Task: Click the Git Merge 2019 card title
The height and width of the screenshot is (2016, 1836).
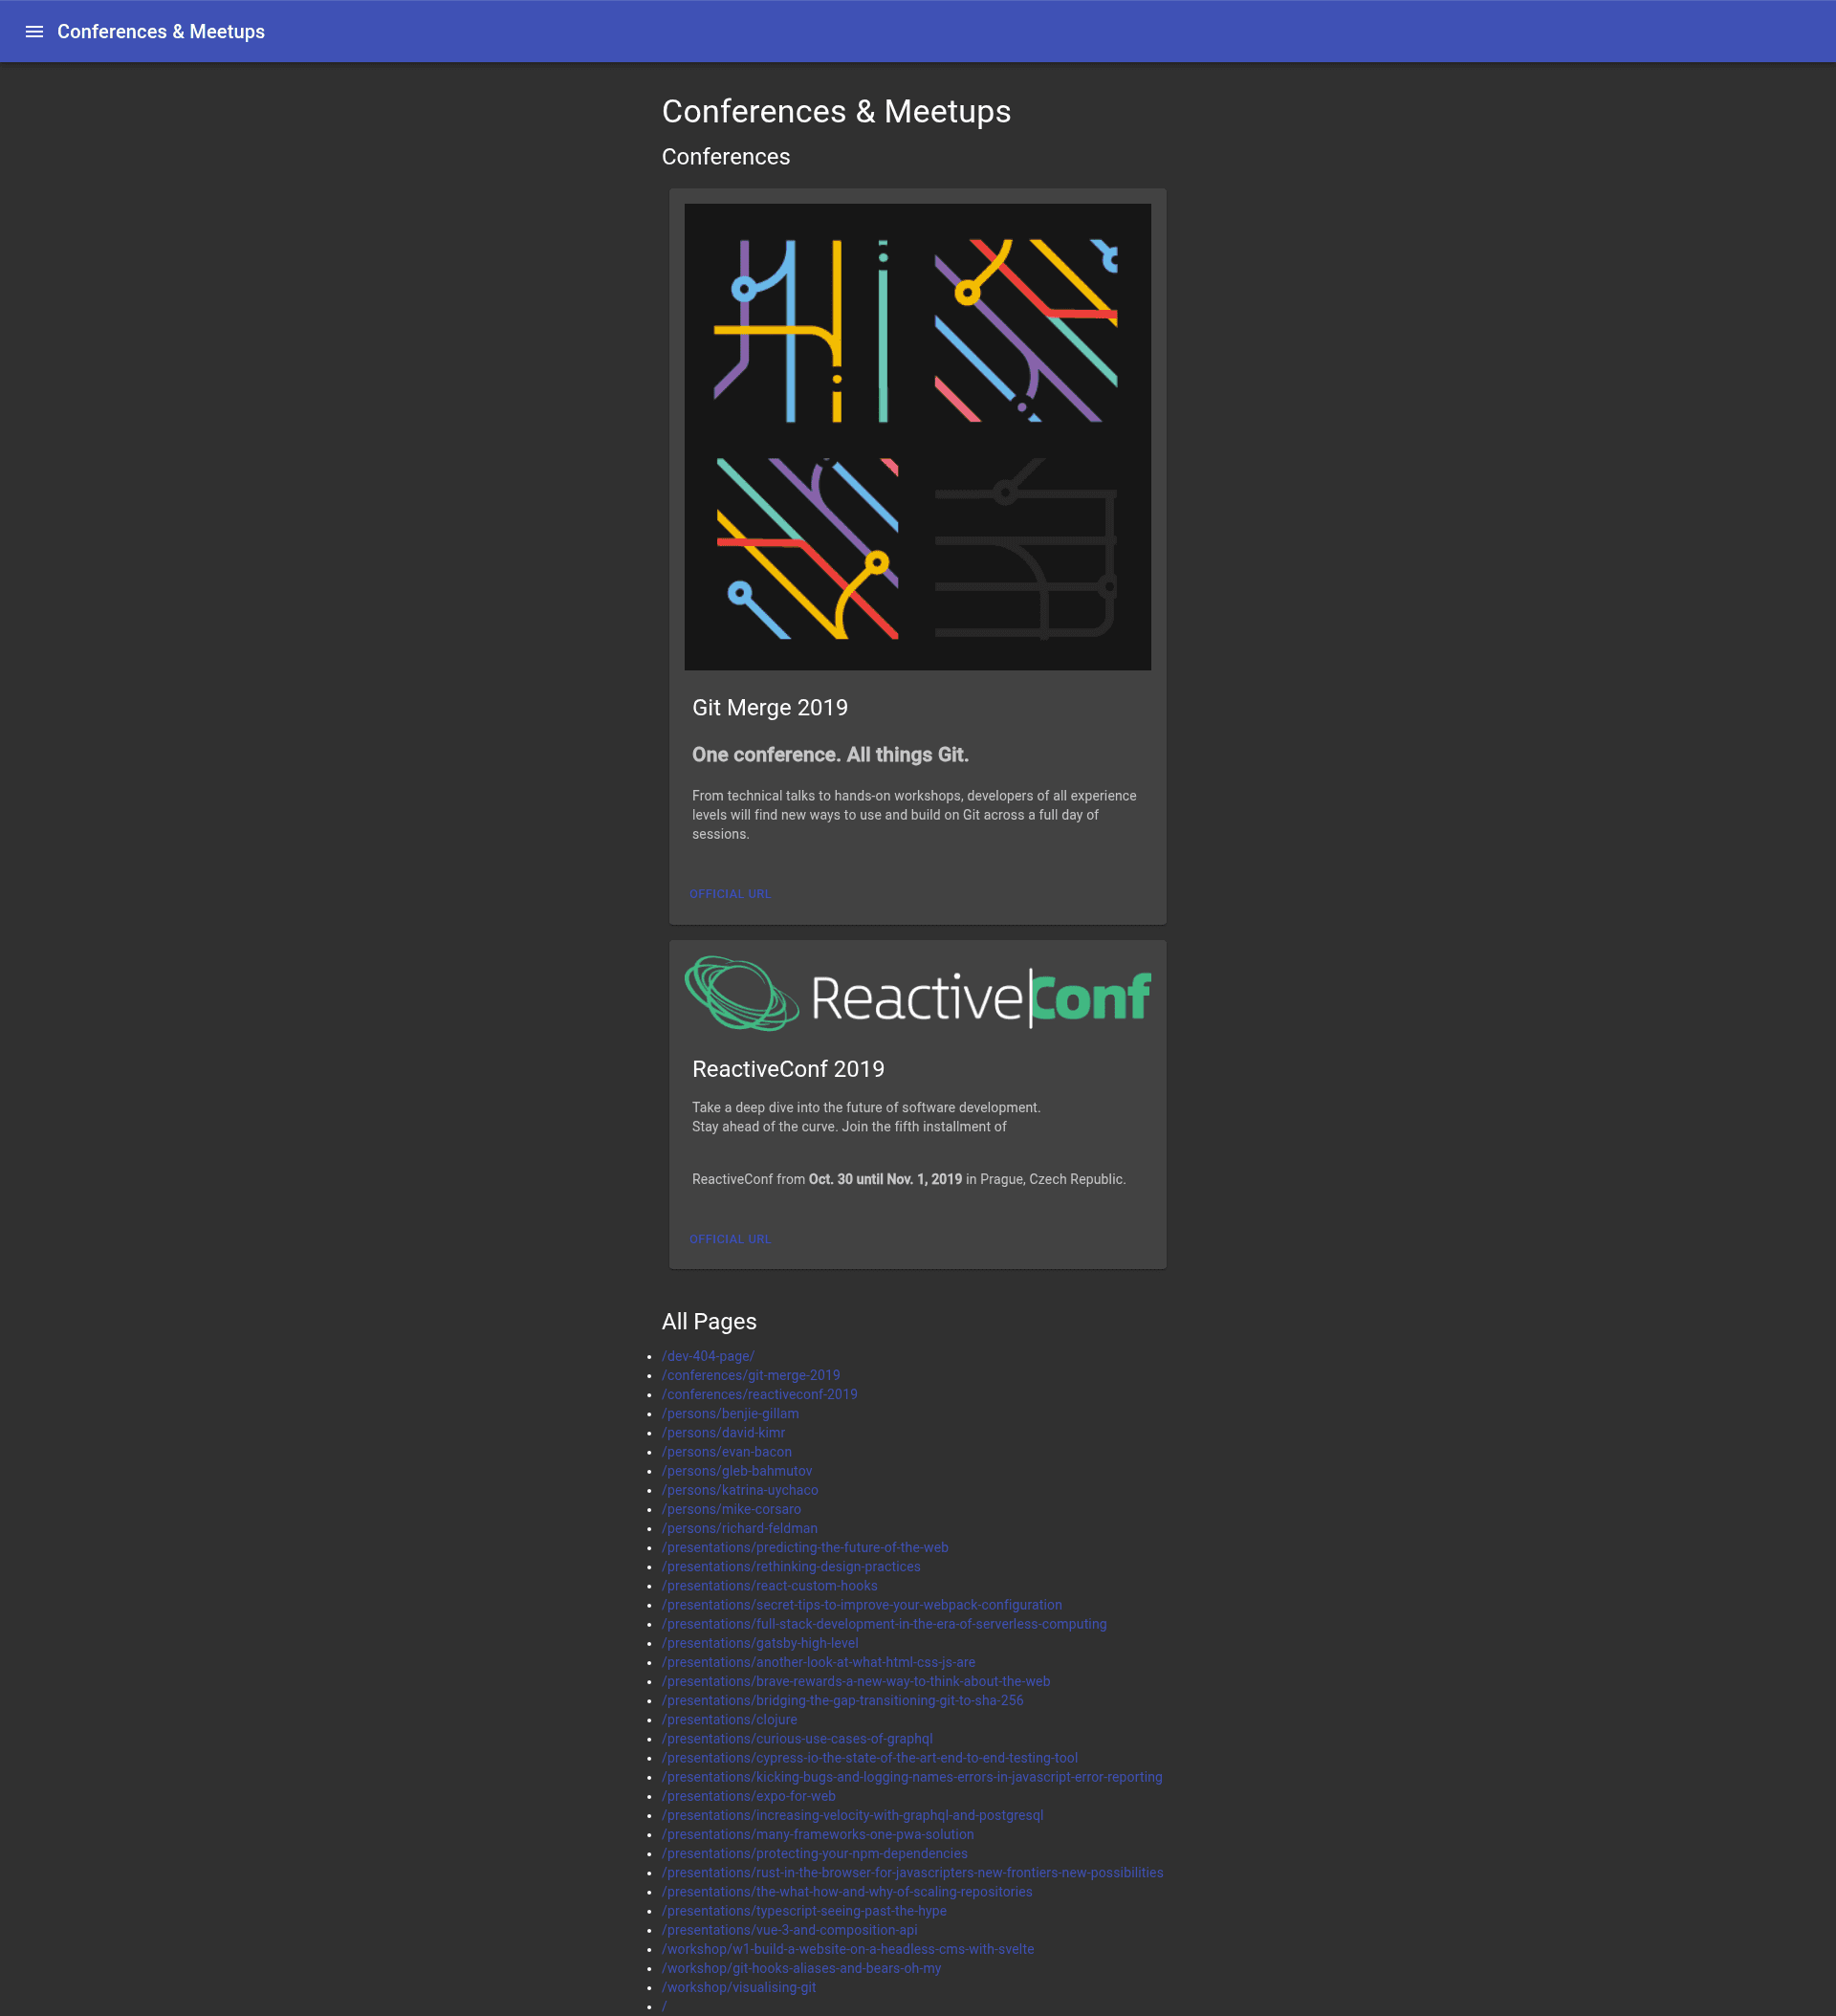Action: (770, 708)
